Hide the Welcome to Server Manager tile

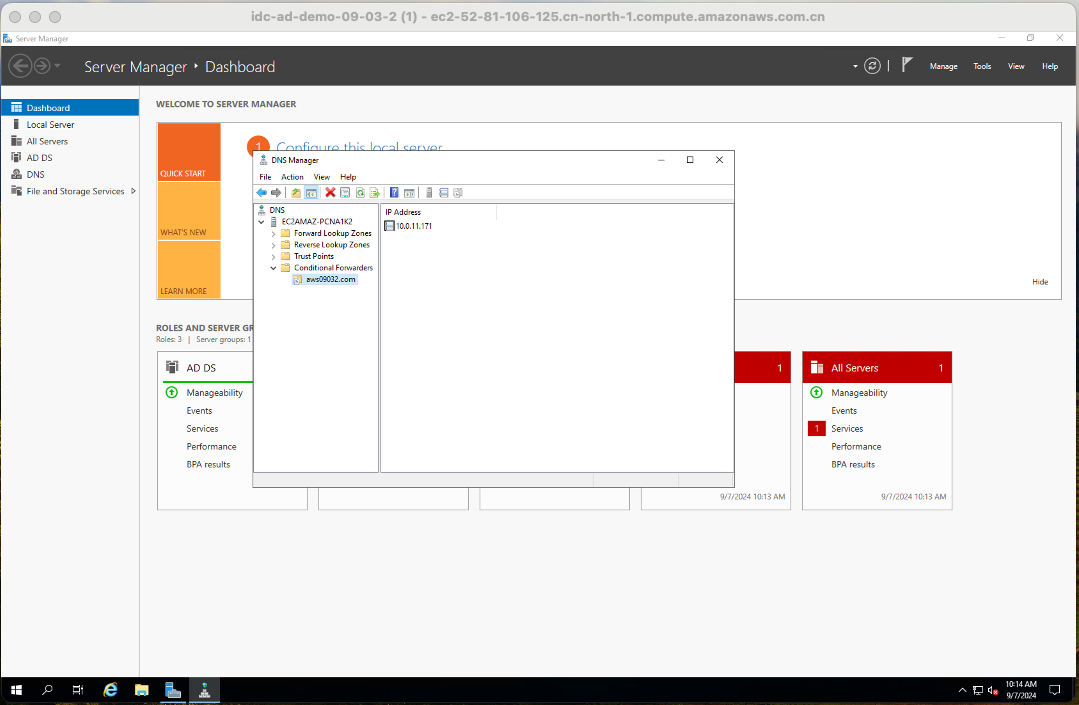(1040, 281)
